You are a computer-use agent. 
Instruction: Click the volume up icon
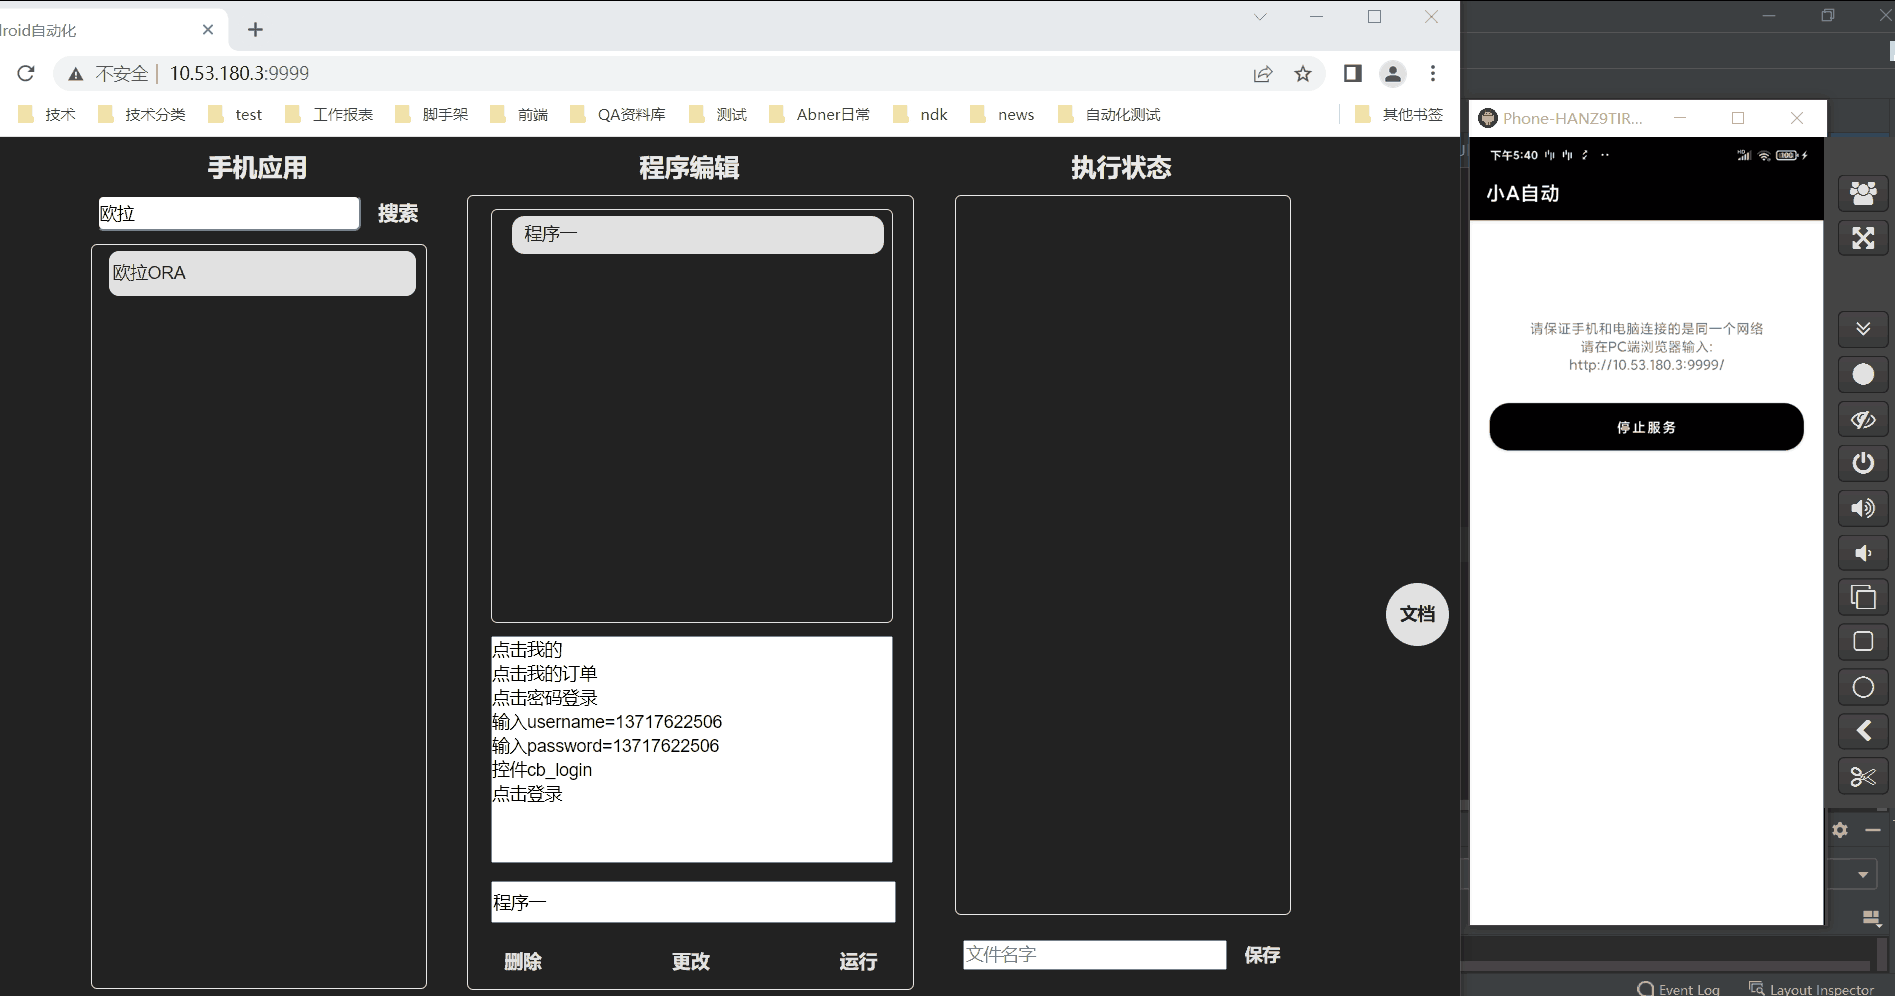tap(1863, 508)
